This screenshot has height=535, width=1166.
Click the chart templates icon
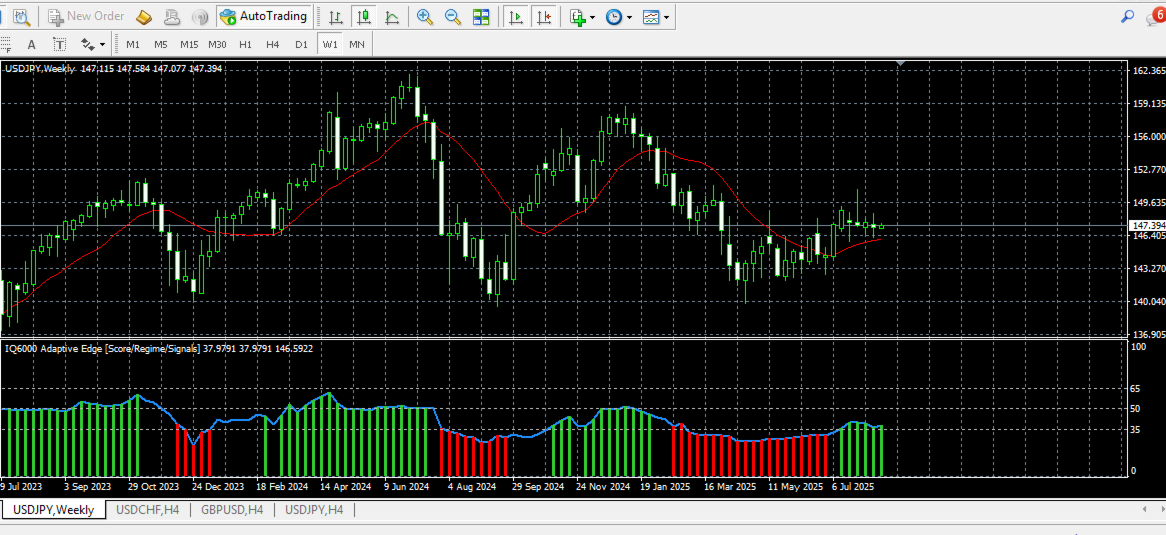651,16
